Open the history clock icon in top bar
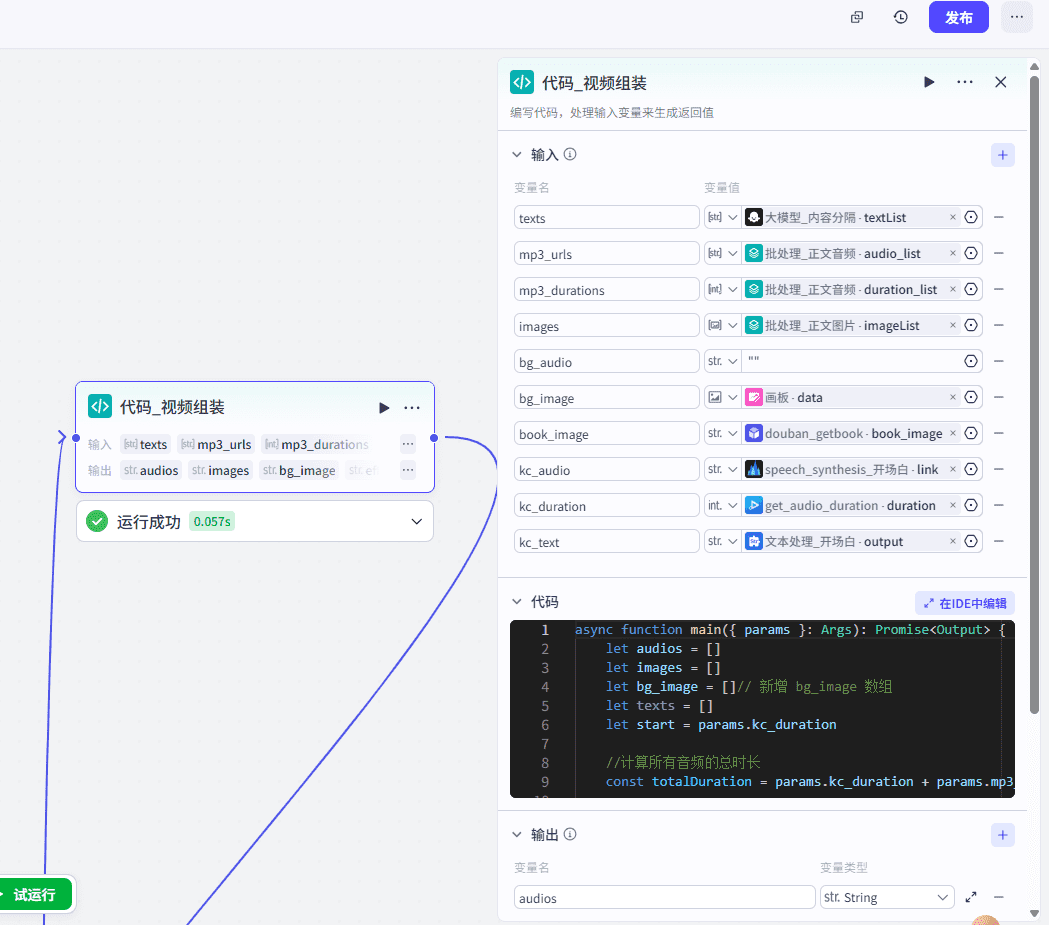 click(901, 17)
